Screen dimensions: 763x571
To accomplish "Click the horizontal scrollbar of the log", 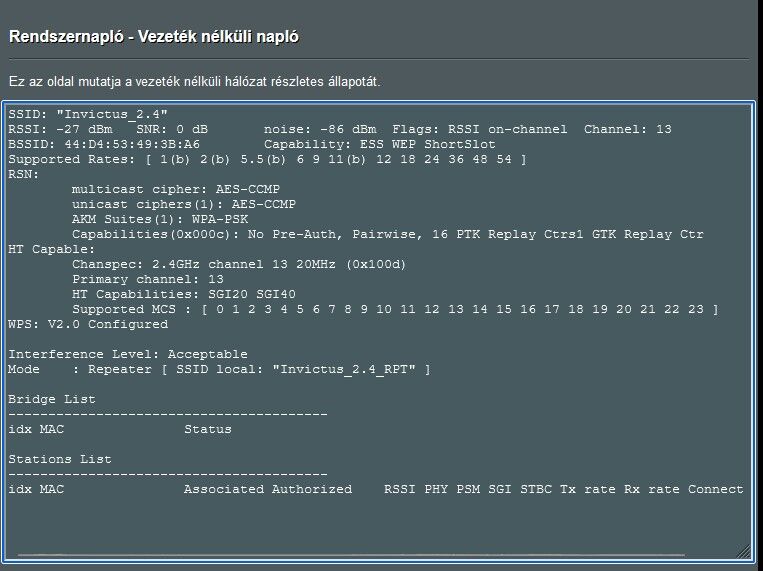I will pyautogui.click(x=351, y=554).
